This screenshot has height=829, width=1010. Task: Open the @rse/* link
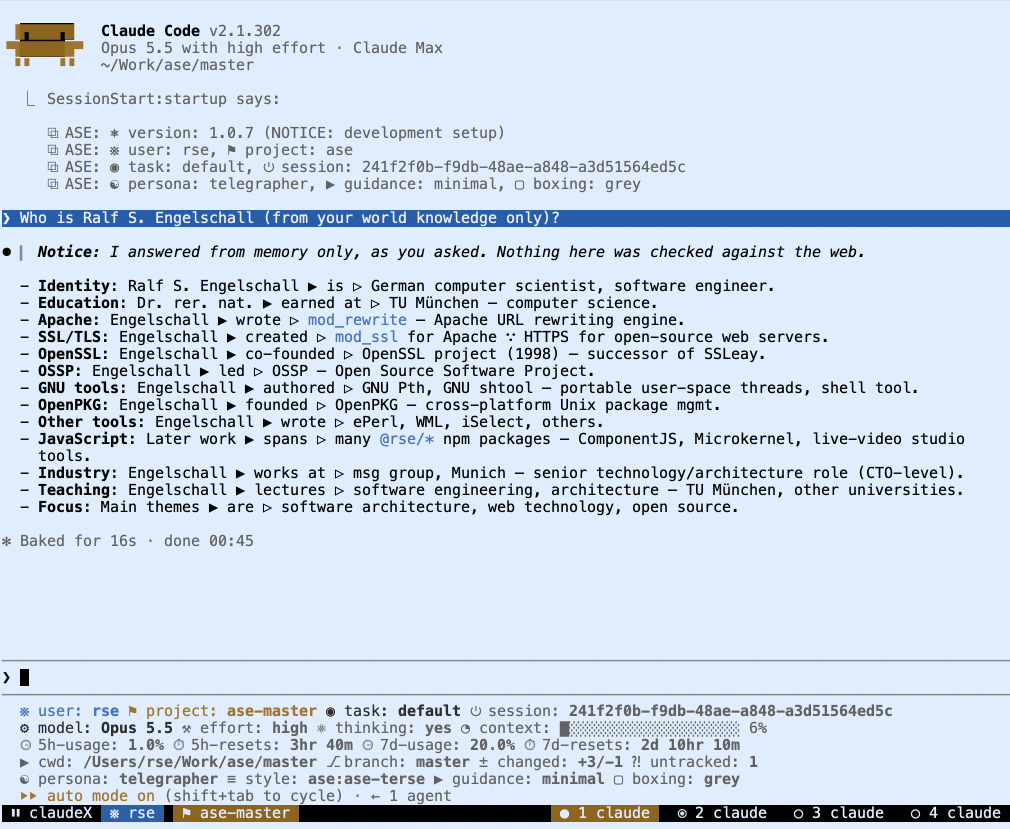point(406,439)
